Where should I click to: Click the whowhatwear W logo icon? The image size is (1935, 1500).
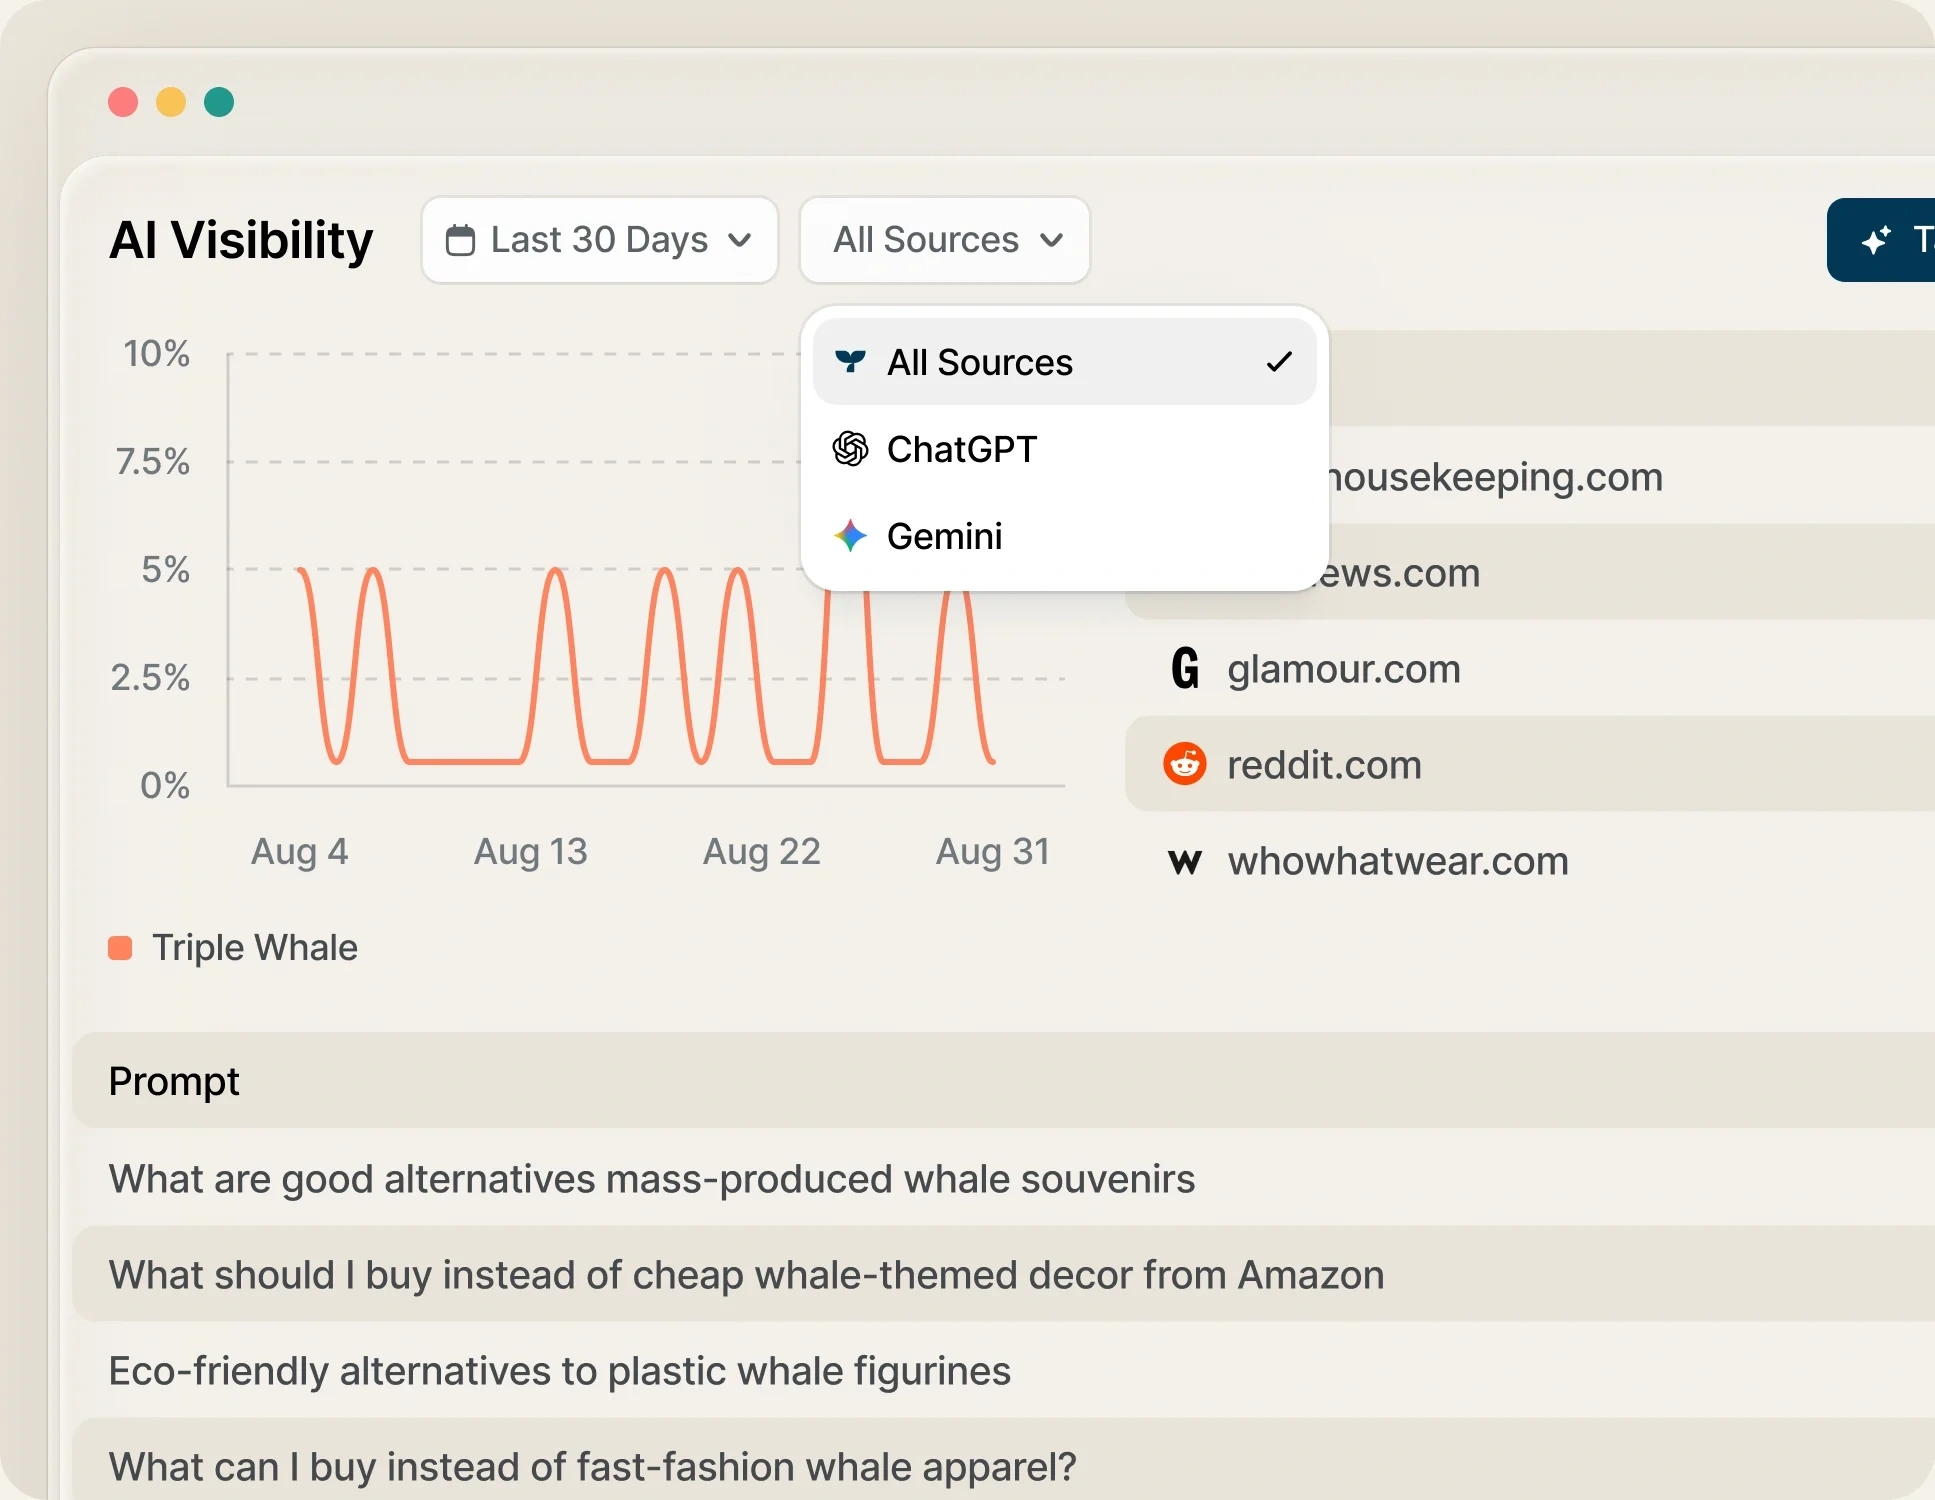tap(1185, 861)
